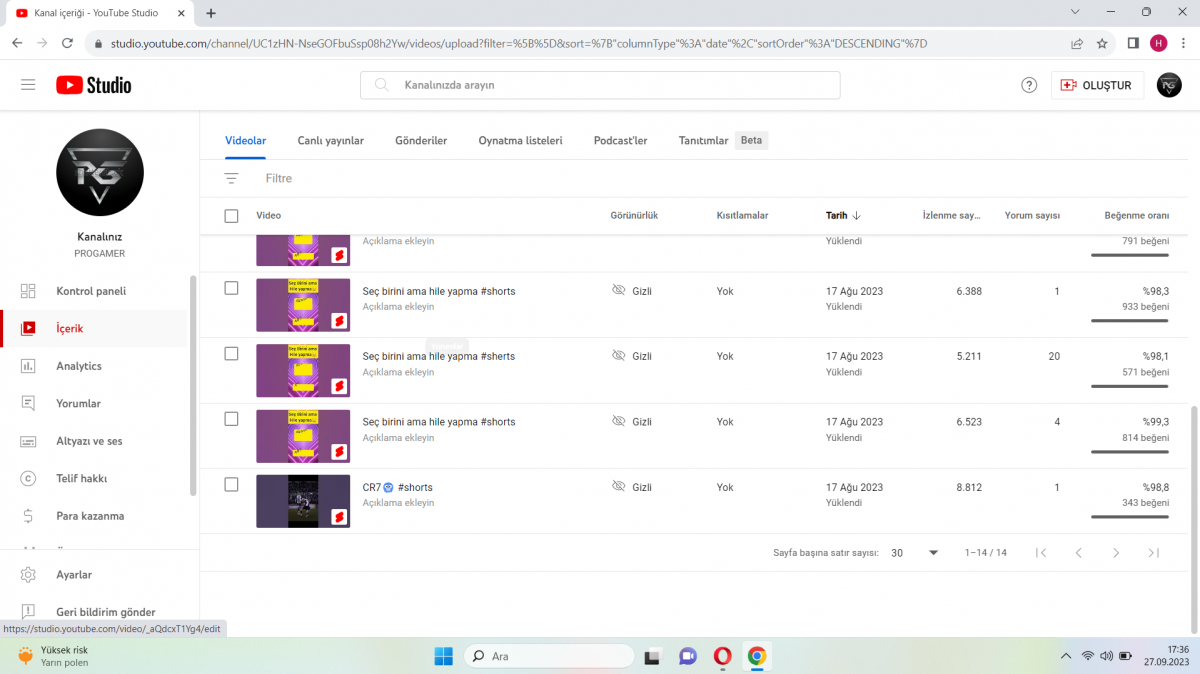Open the chat app on taskbar
Viewport: 1200px width, 674px height.
coord(687,656)
